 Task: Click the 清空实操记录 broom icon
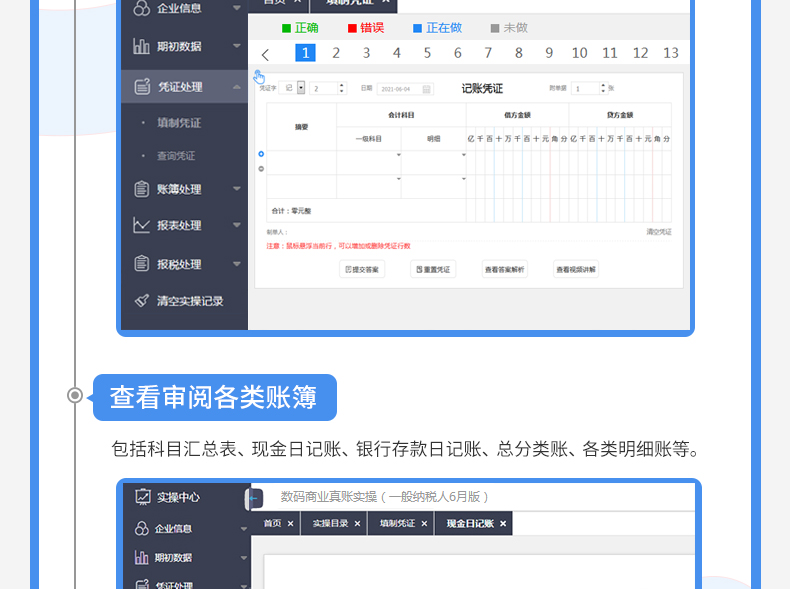[x=141, y=301]
